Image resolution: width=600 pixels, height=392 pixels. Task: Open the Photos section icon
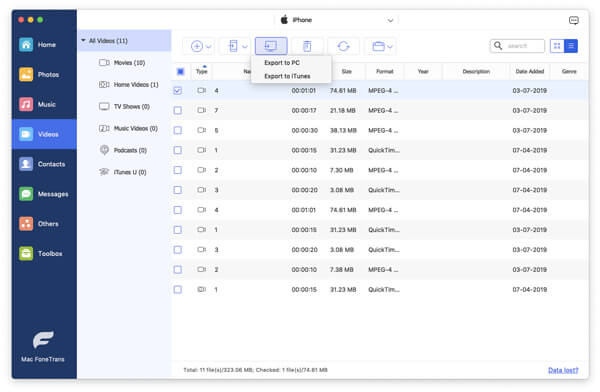coord(26,74)
